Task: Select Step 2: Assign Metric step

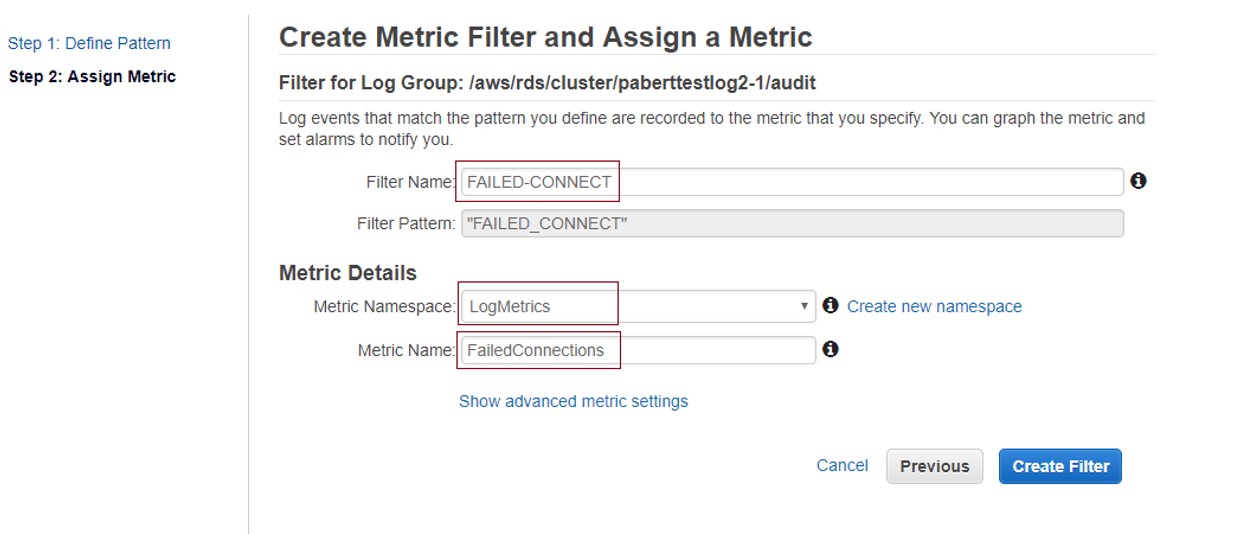Action: tap(92, 76)
